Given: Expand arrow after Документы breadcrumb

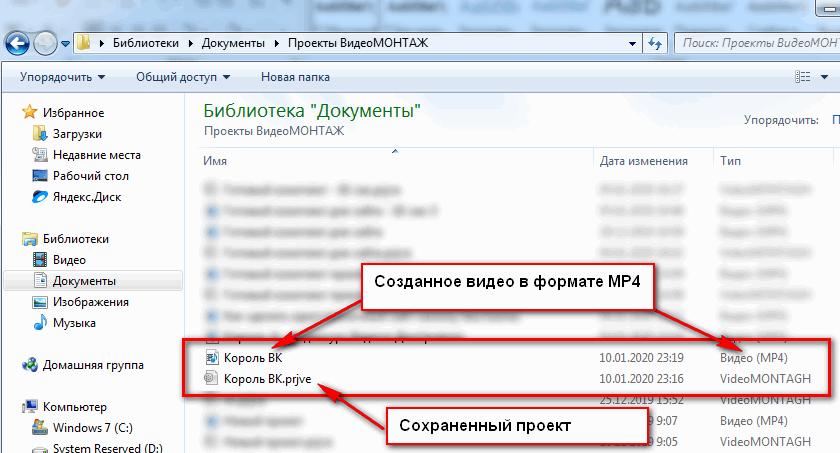Looking at the screenshot, I should click(x=277, y=43).
